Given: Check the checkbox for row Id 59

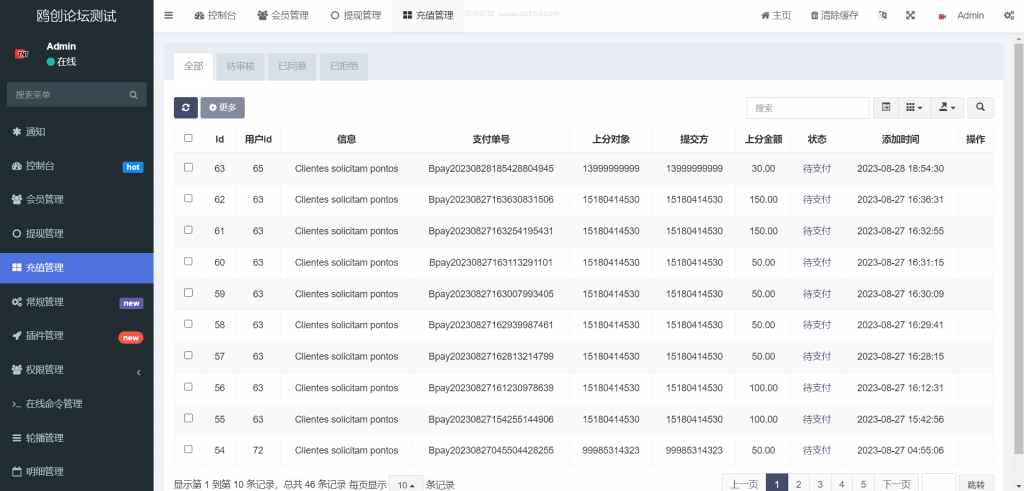Looking at the screenshot, I should click(188, 293).
